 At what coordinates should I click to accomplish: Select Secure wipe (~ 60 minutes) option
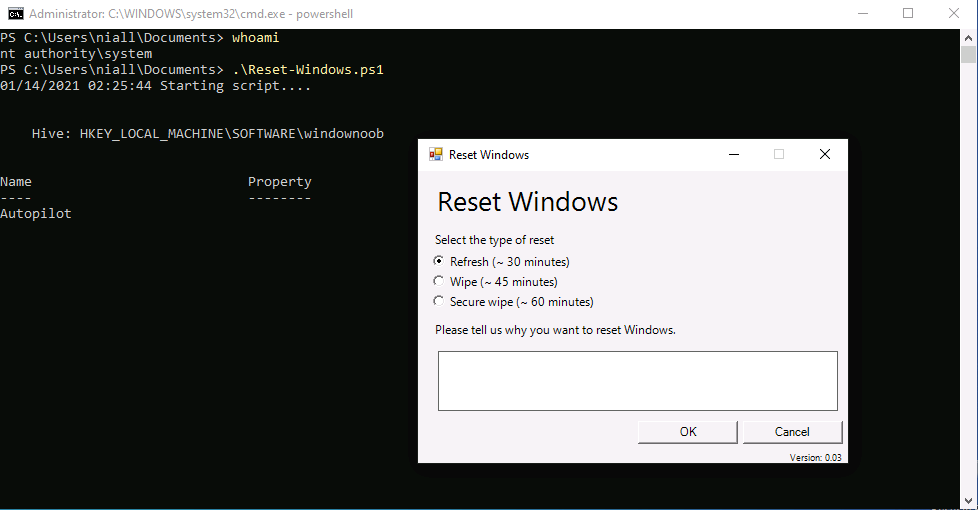tap(513, 301)
